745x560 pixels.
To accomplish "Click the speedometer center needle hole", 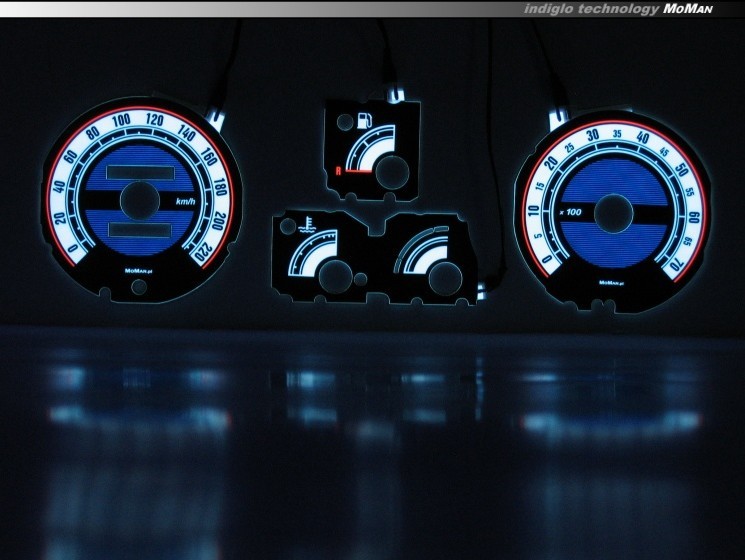I will 139,200.
